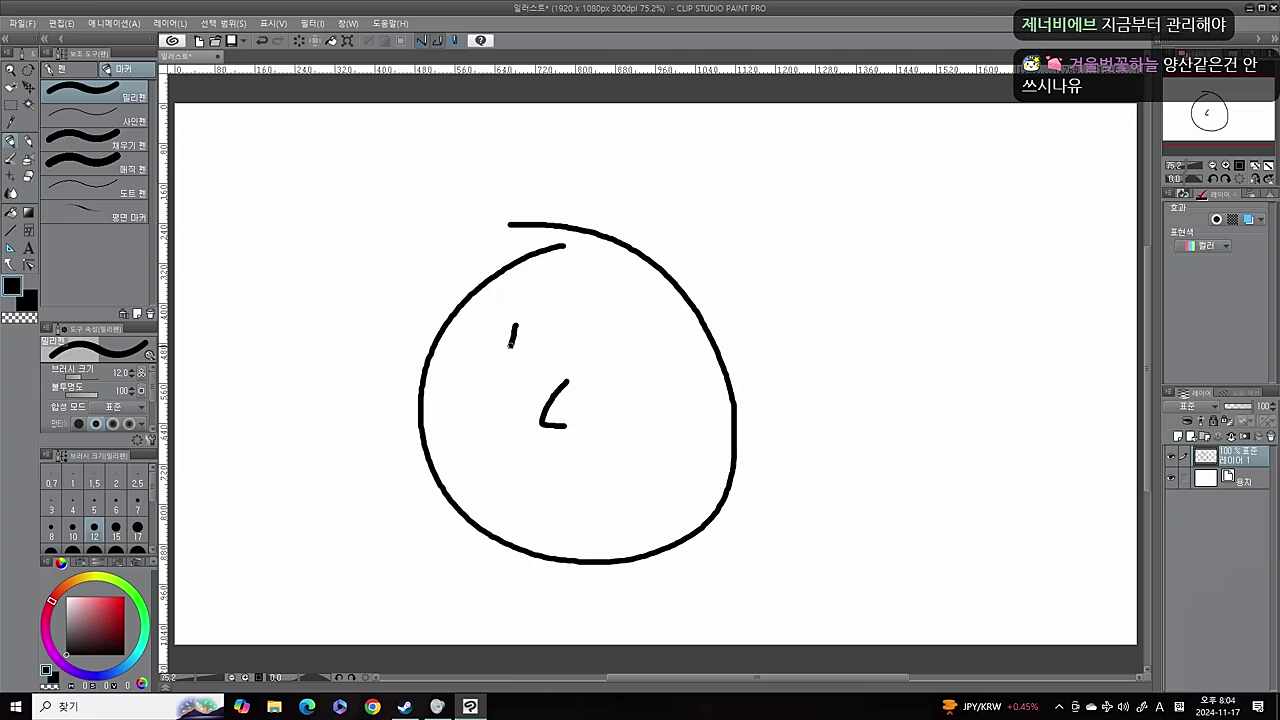Select the Eraser tool
This screenshot has width=1280, height=720.
point(28,176)
